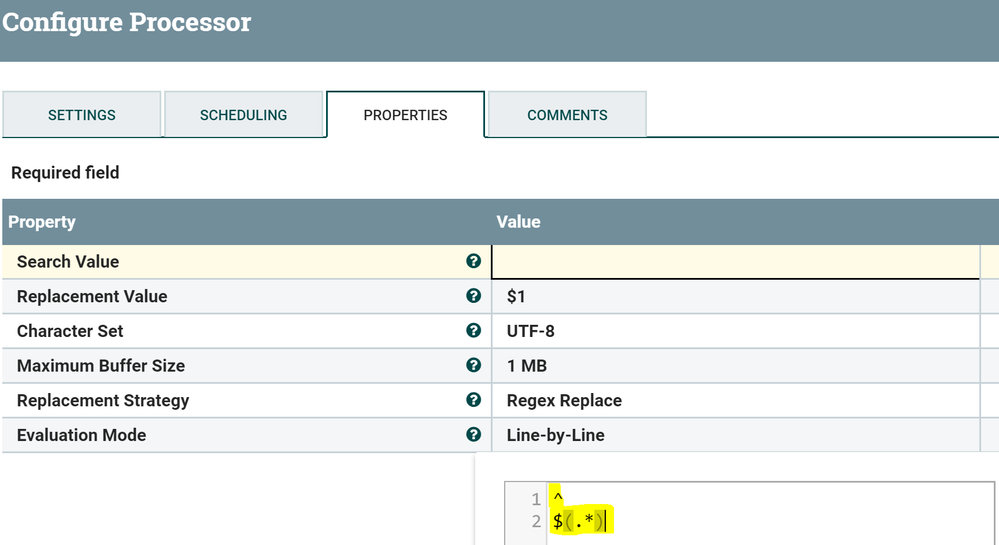The image size is (999, 545).
Task: Click help icon next to Maximum Buffer Size
Action: click(474, 366)
